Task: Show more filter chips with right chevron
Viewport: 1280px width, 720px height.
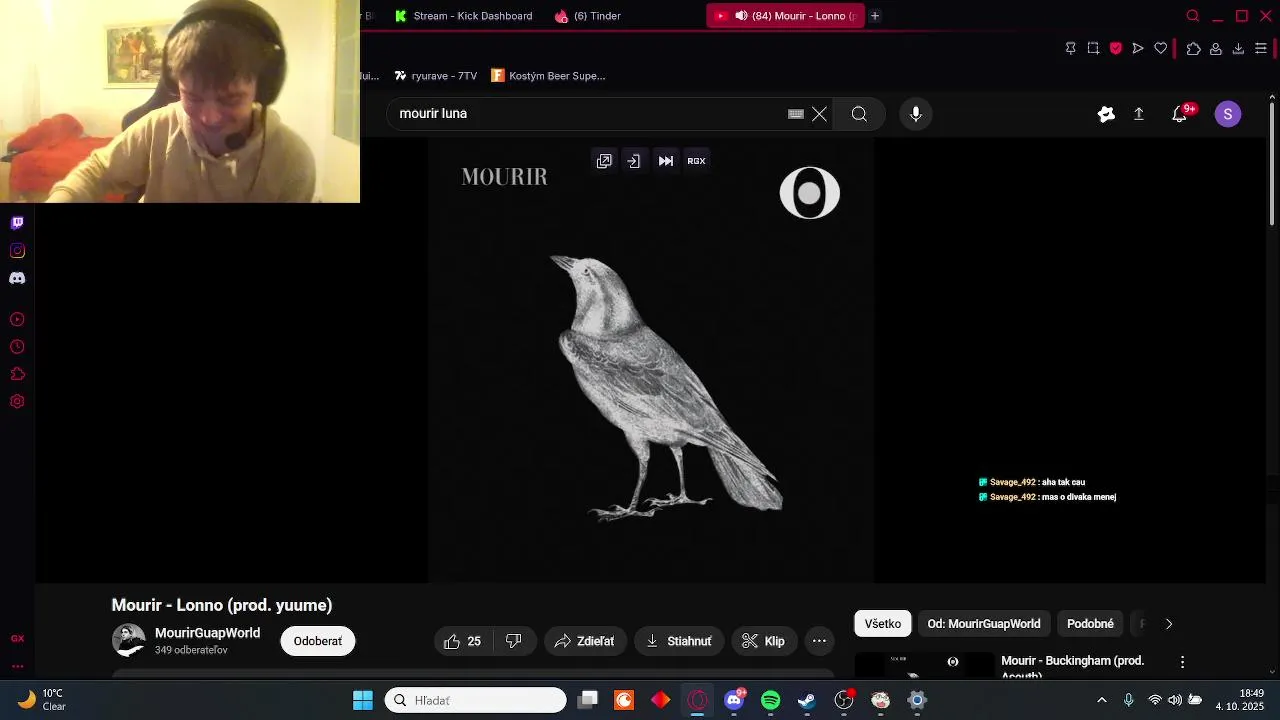Action: click(x=1169, y=624)
